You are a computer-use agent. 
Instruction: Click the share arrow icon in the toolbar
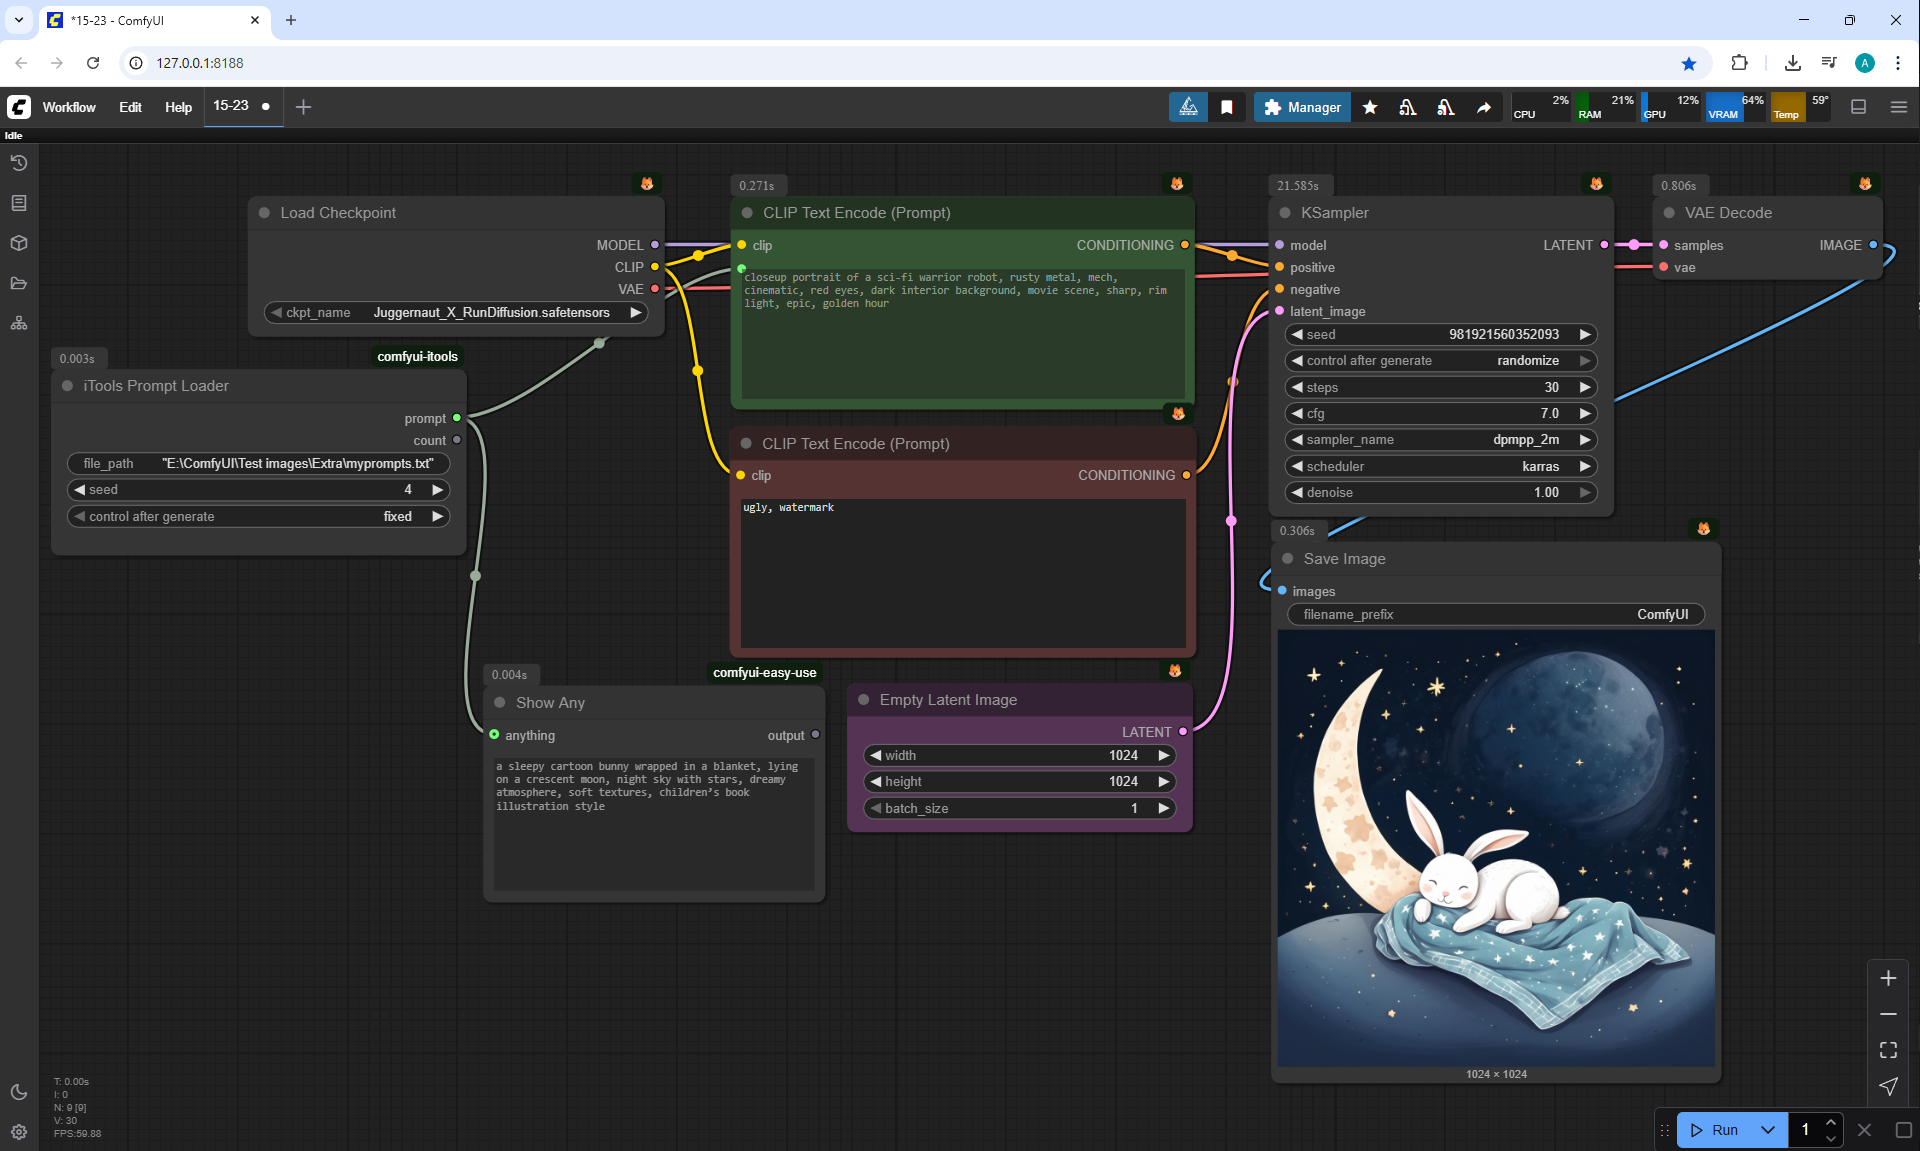tap(1484, 107)
